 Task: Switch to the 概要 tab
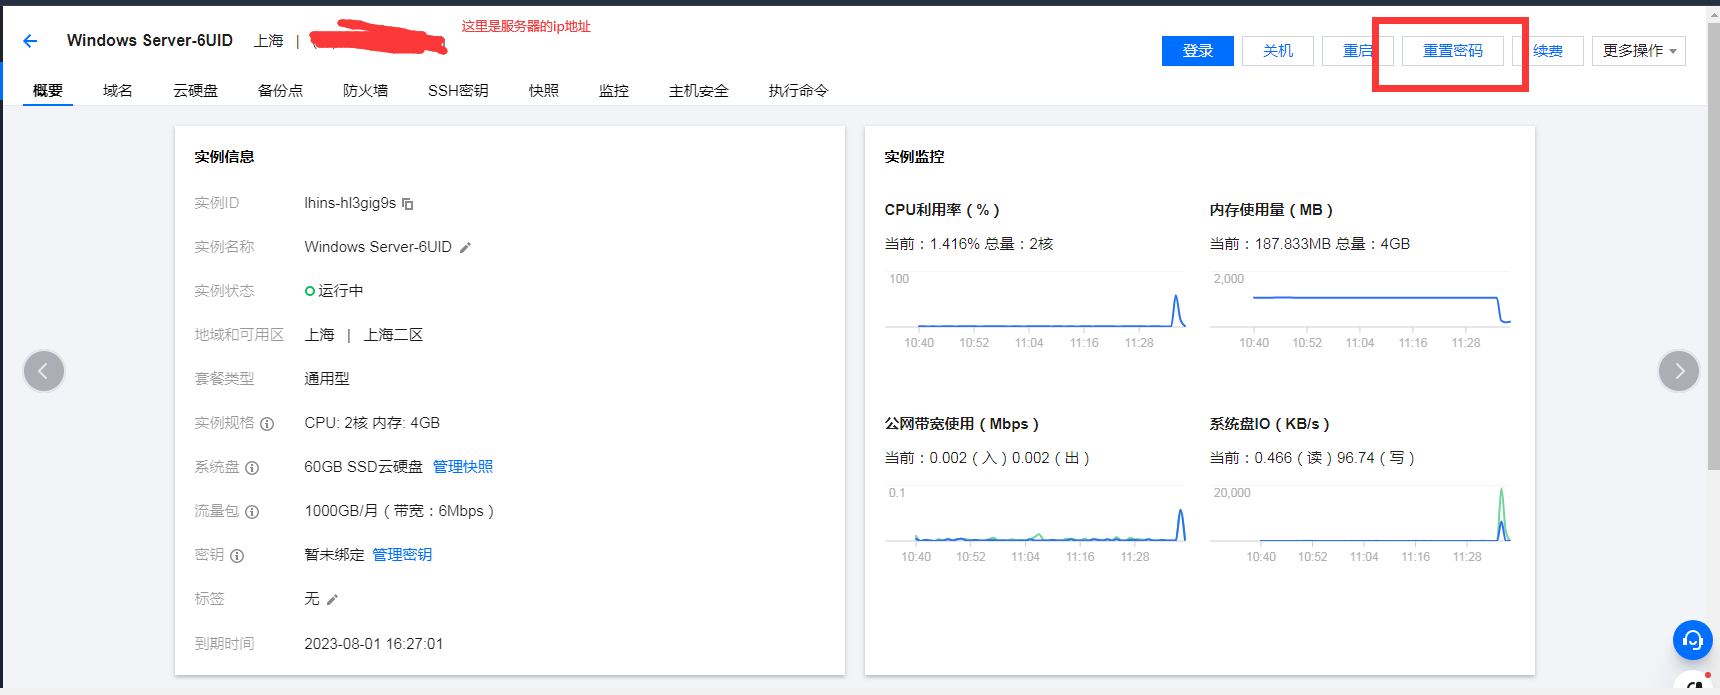click(x=48, y=91)
